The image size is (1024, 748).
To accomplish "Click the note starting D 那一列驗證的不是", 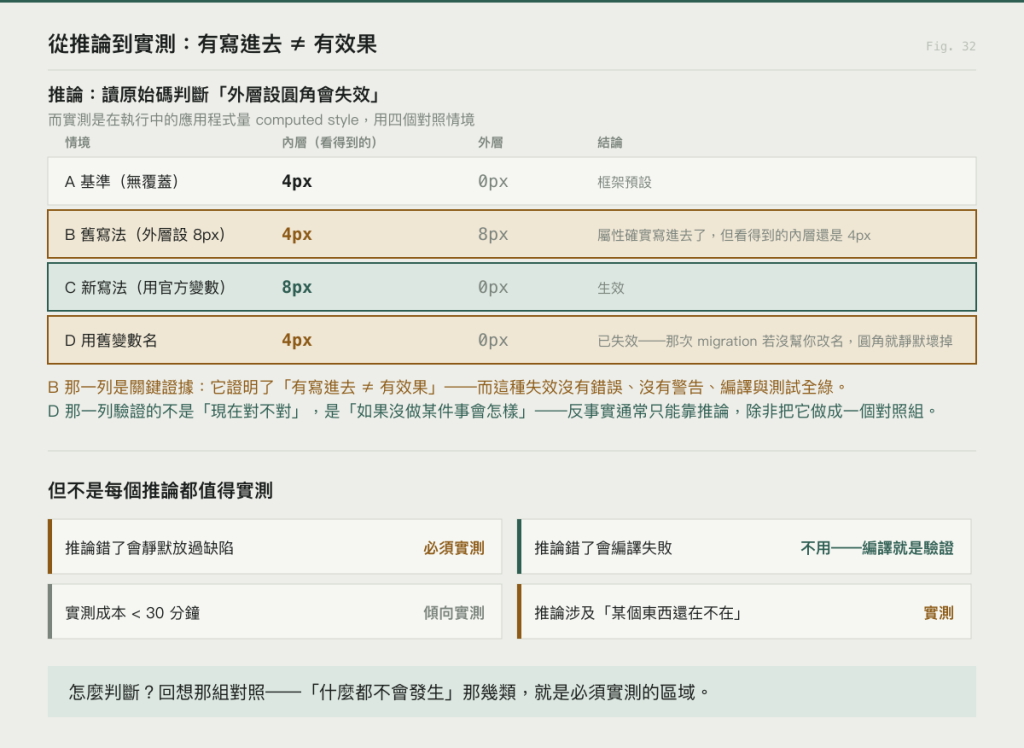I will (492, 411).
